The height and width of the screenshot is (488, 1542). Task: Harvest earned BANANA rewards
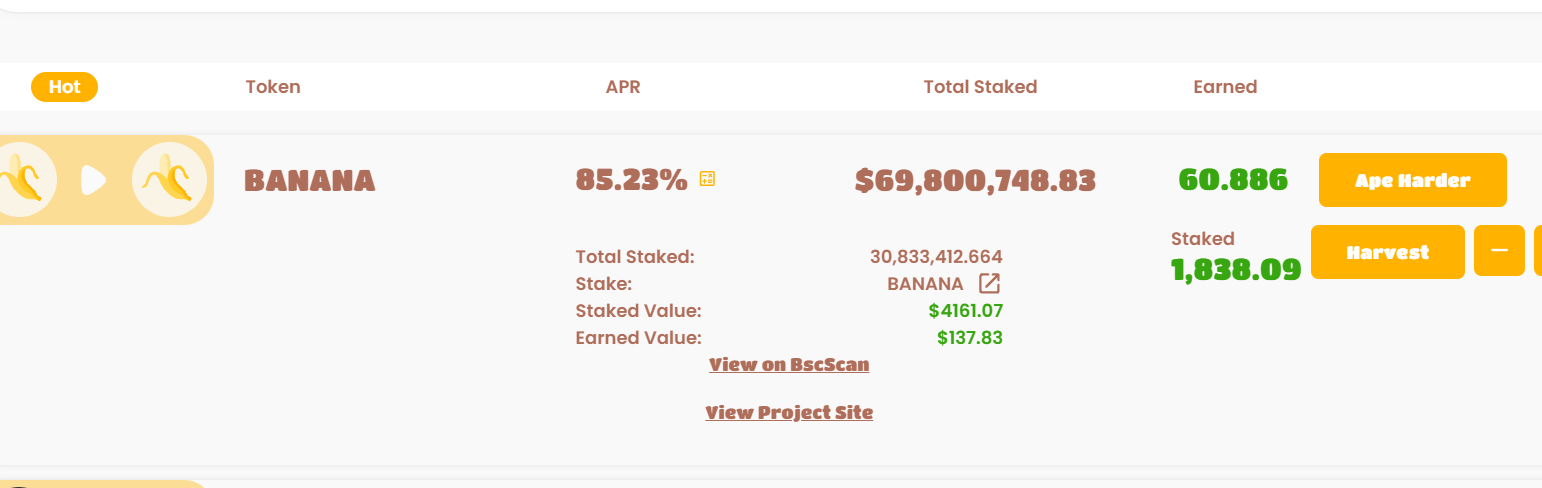point(1387,252)
